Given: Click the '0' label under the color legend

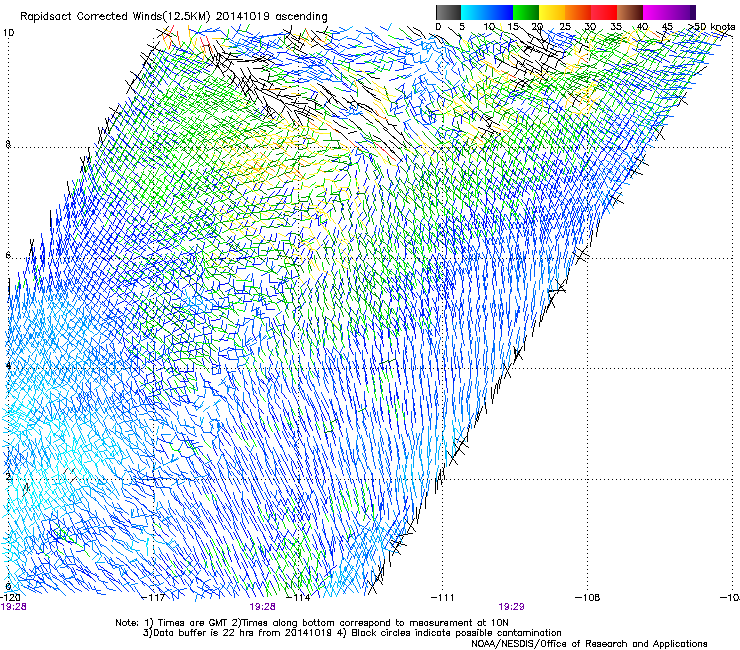Looking at the screenshot, I should click(x=438, y=27).
